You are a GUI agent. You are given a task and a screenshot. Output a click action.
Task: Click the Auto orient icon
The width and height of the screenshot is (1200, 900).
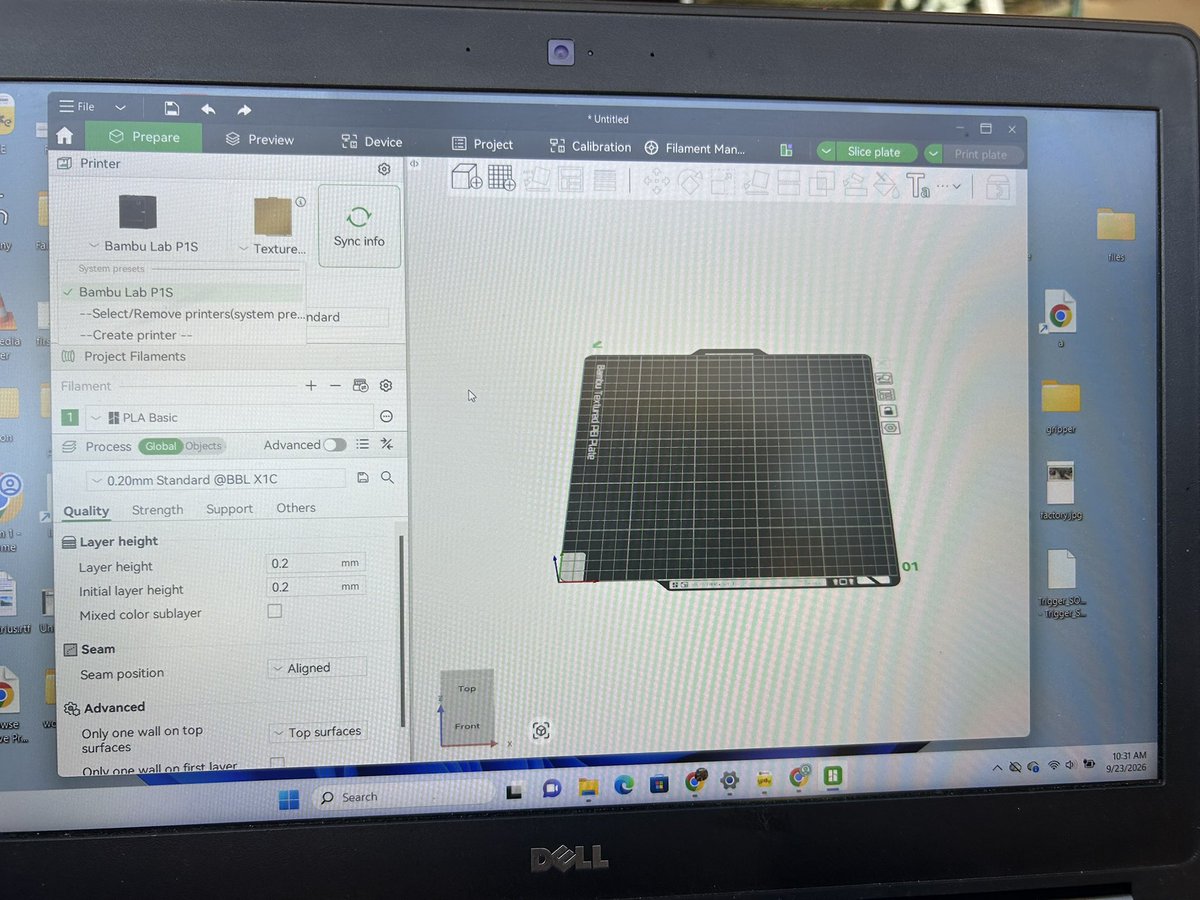[537, 179]
